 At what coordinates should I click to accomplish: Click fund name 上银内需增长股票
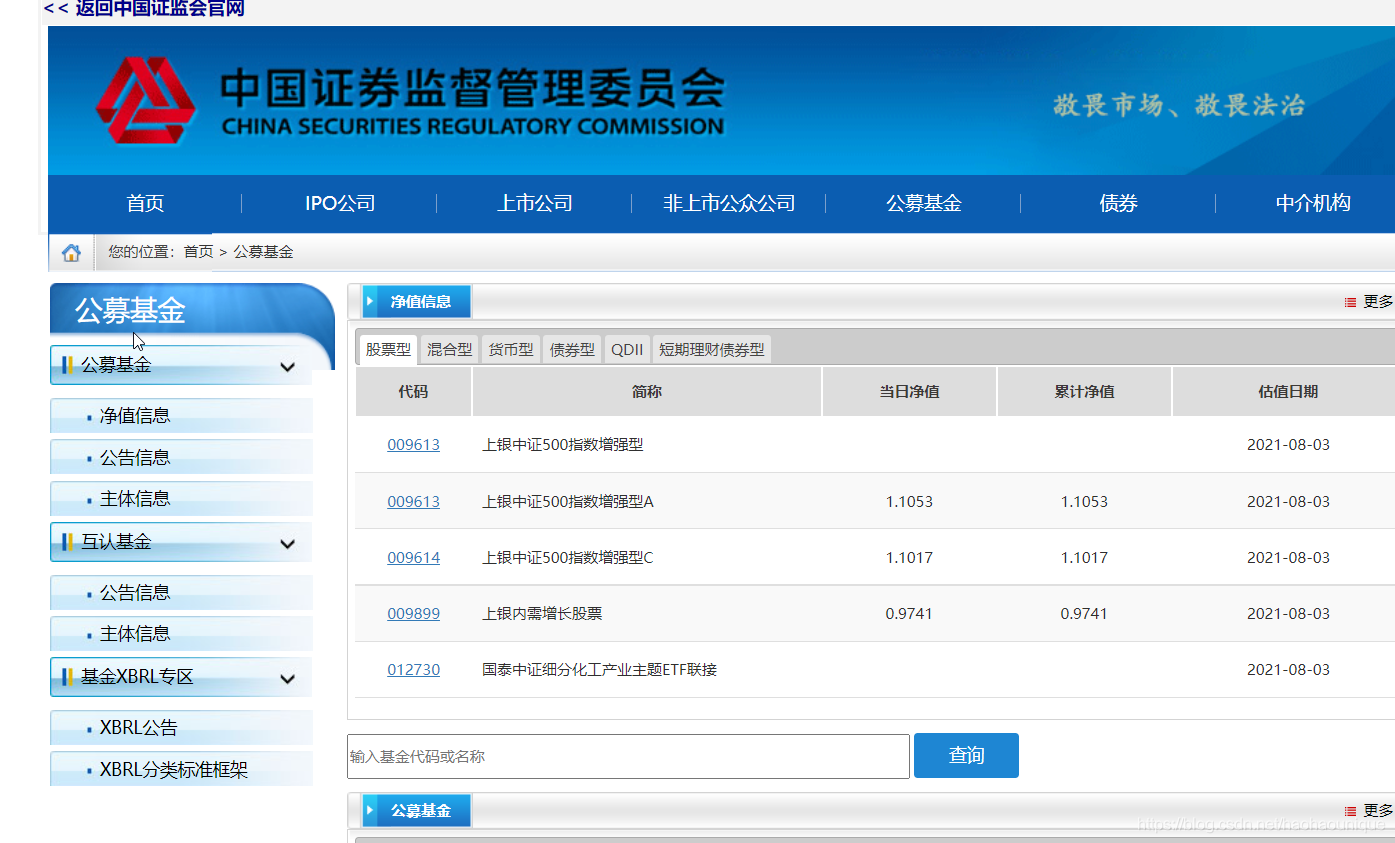542,614
